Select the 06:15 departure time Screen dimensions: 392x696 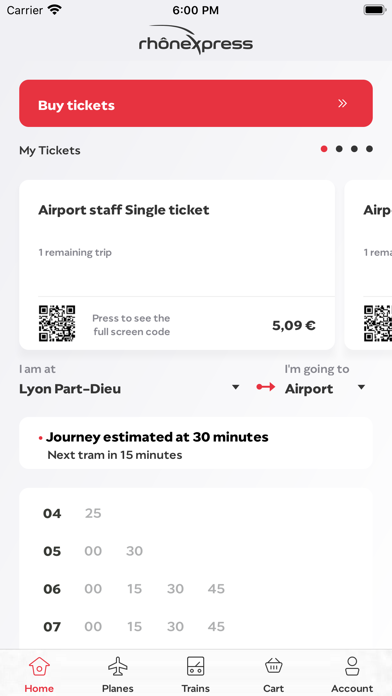(134, 589)
